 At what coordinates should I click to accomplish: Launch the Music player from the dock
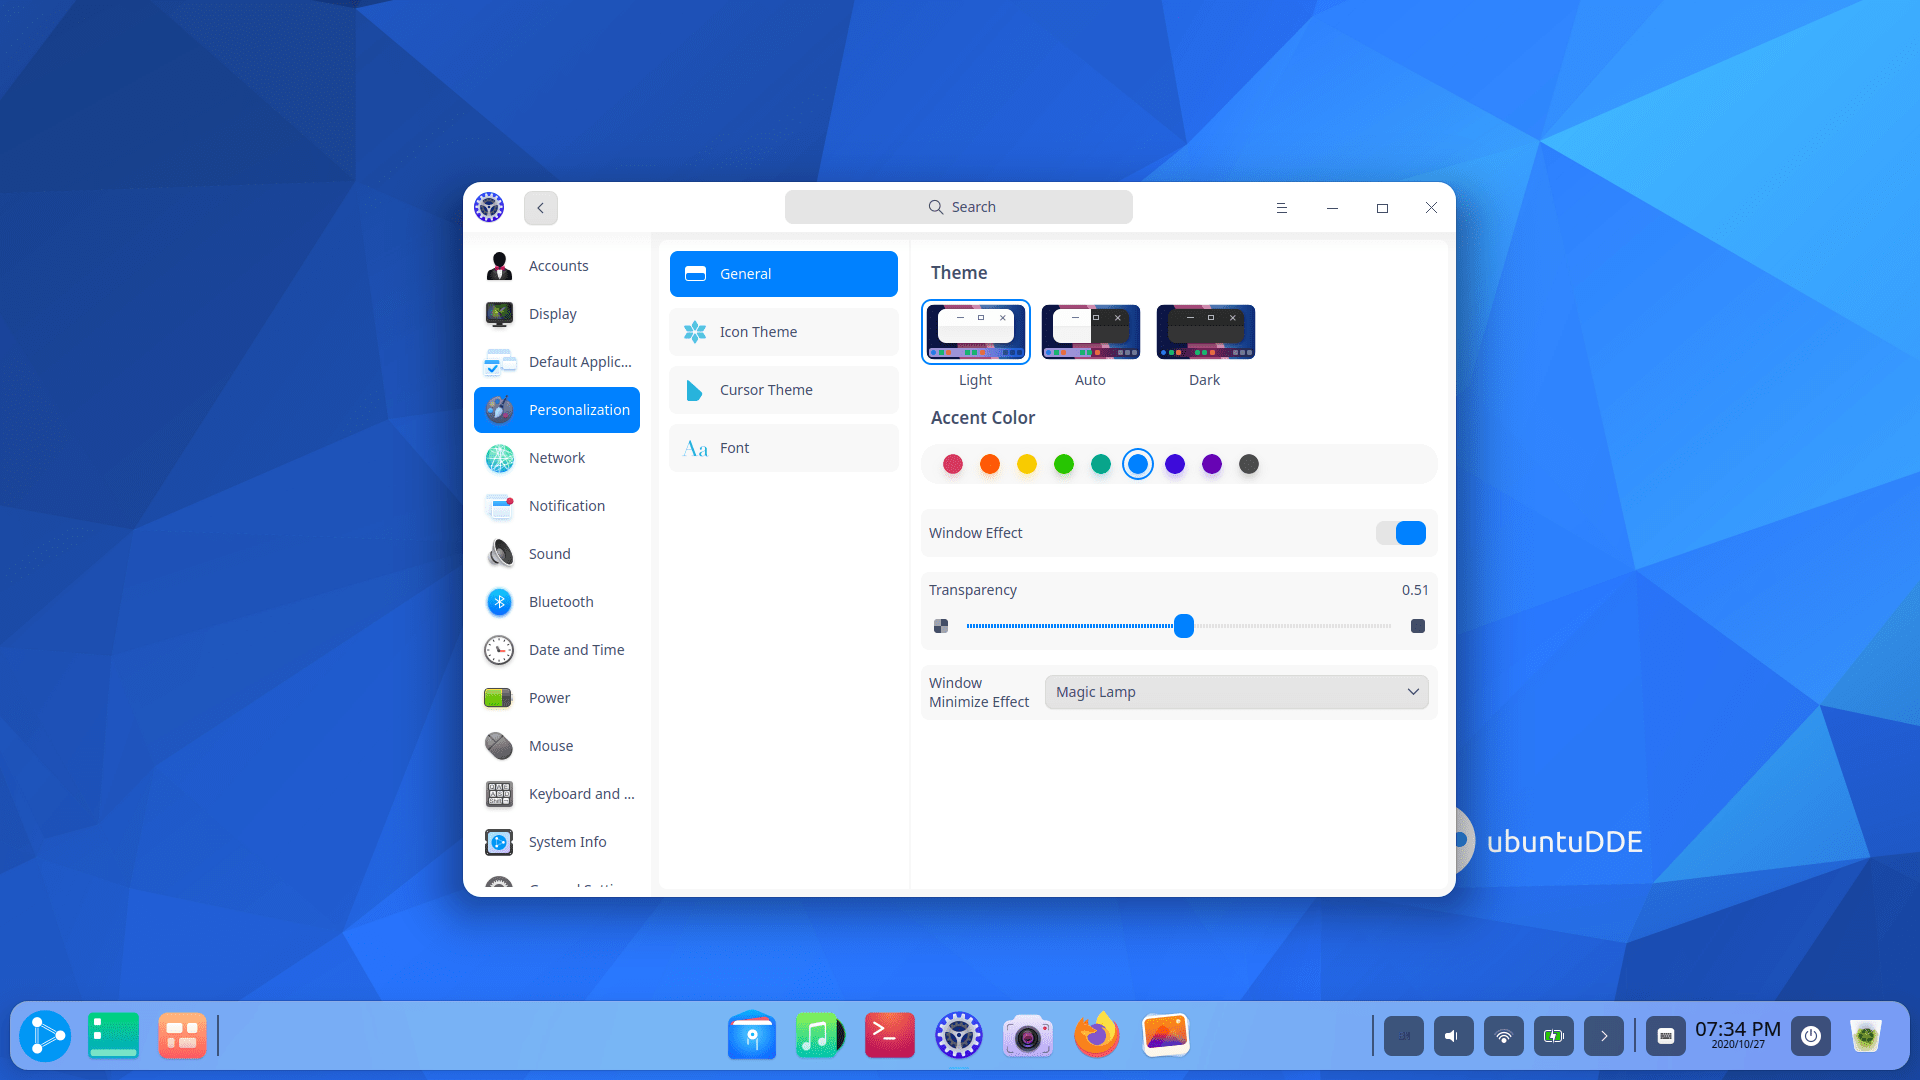[x=820, y=1035]
